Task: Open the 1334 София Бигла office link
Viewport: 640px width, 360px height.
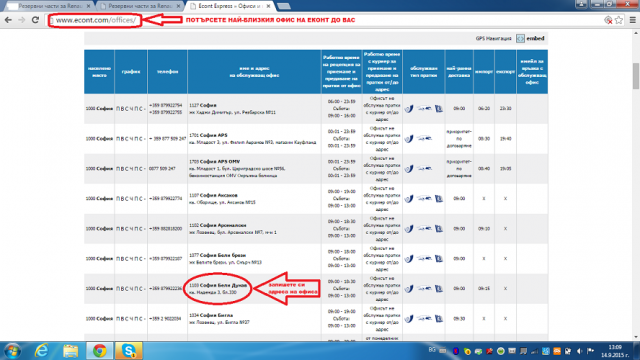Action: 211,315
